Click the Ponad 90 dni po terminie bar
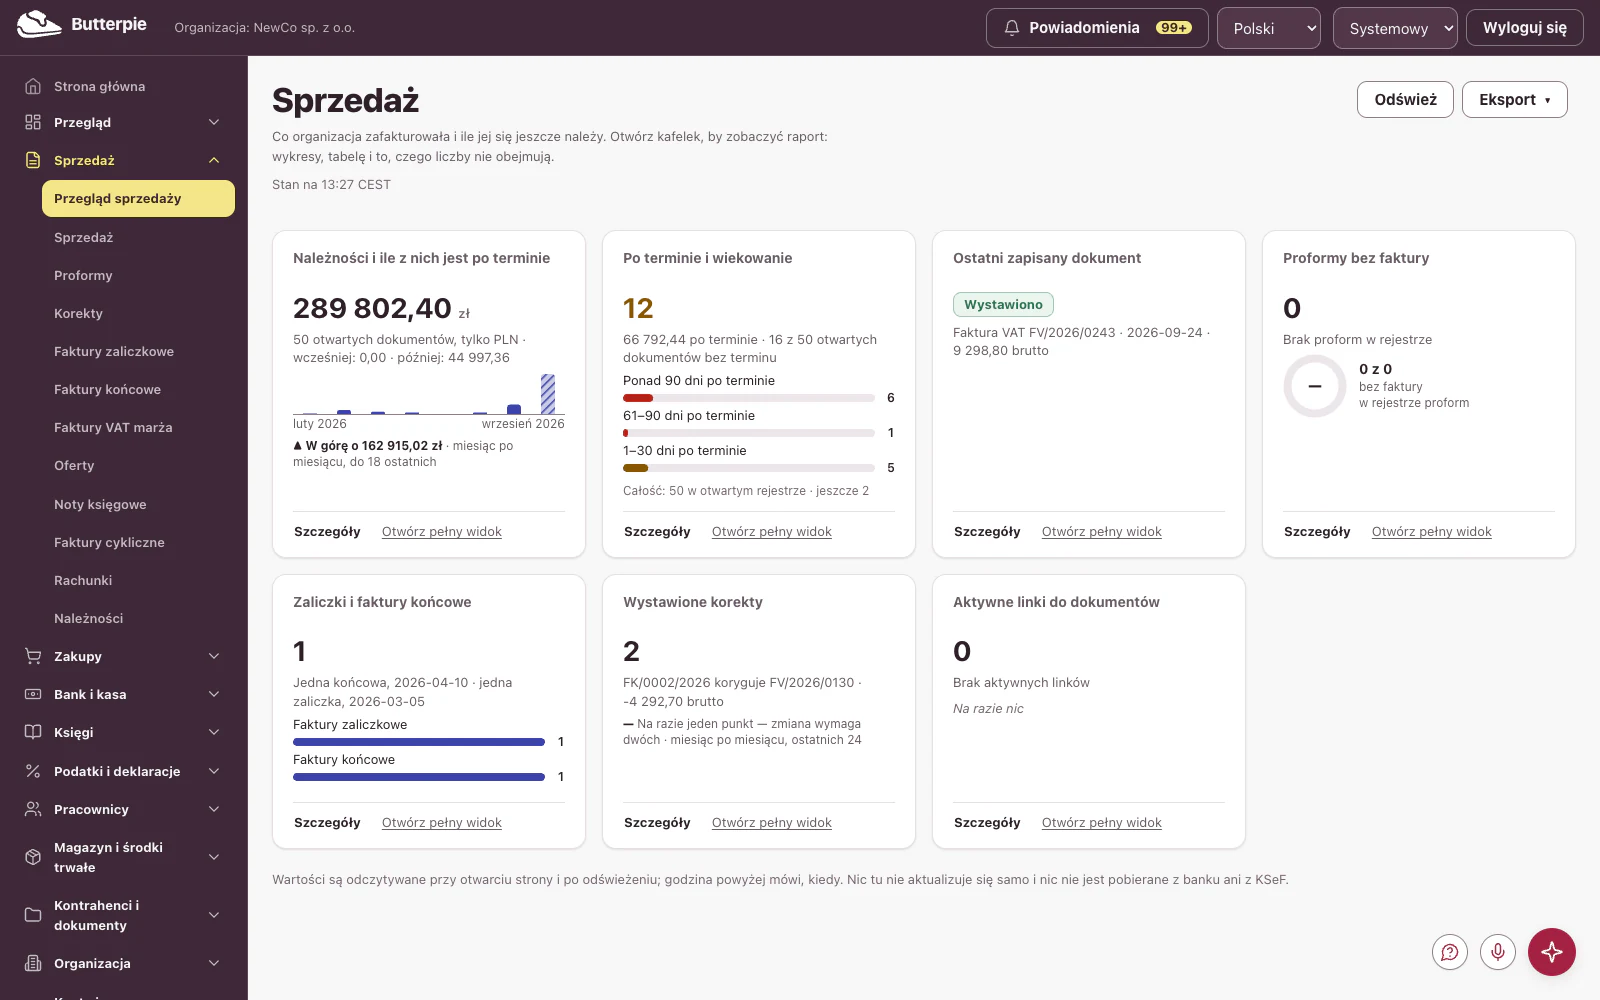Viewport: 1600px width, 1000px height. (749, 398)
